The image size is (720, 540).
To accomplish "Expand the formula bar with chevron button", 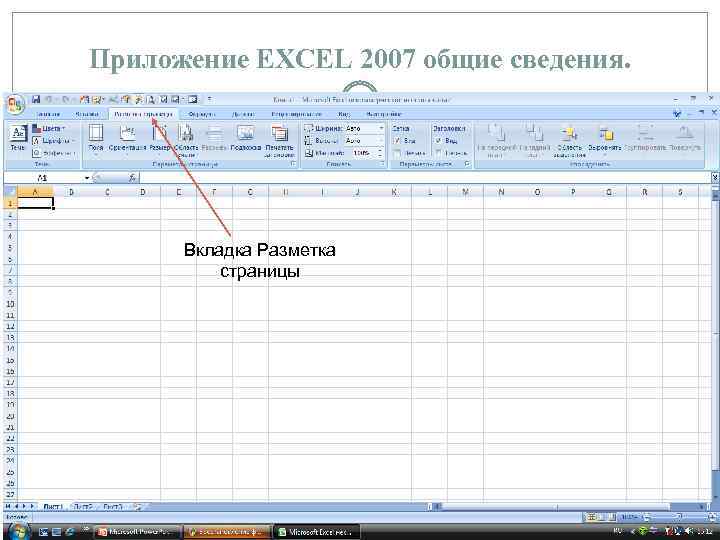I will point(715,177).
